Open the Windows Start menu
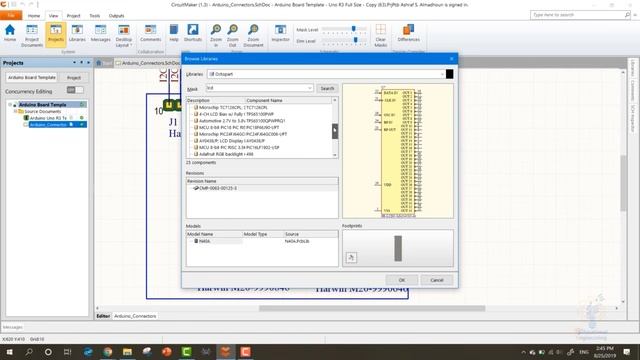640x360 pixels. 9,351
